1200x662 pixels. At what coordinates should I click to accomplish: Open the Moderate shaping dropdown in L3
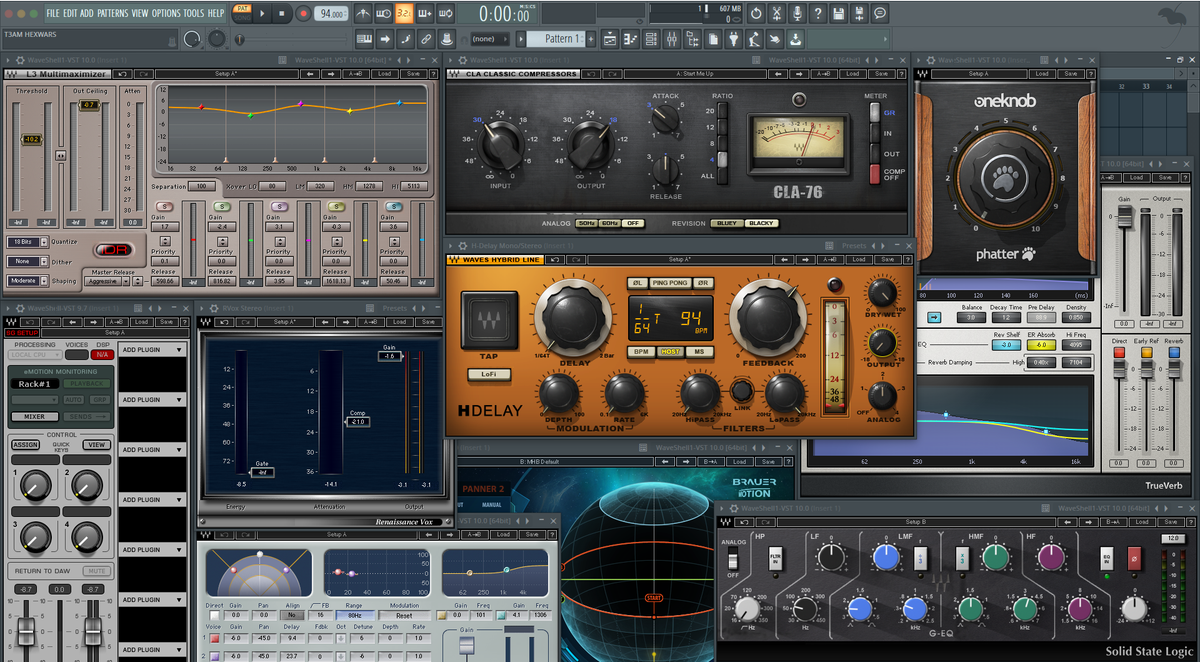pyautogui.click(x=30, y=281)
